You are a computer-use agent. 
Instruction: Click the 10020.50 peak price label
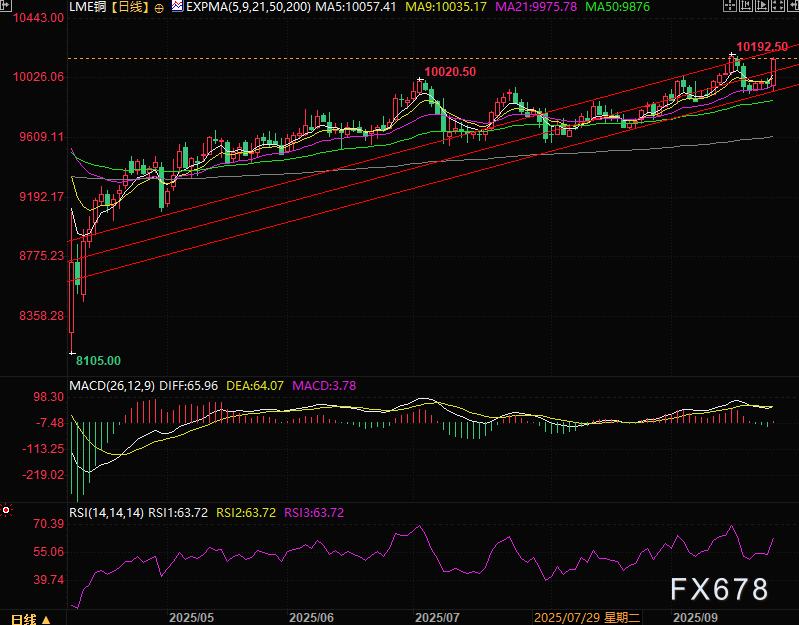[x=449, y=72]
